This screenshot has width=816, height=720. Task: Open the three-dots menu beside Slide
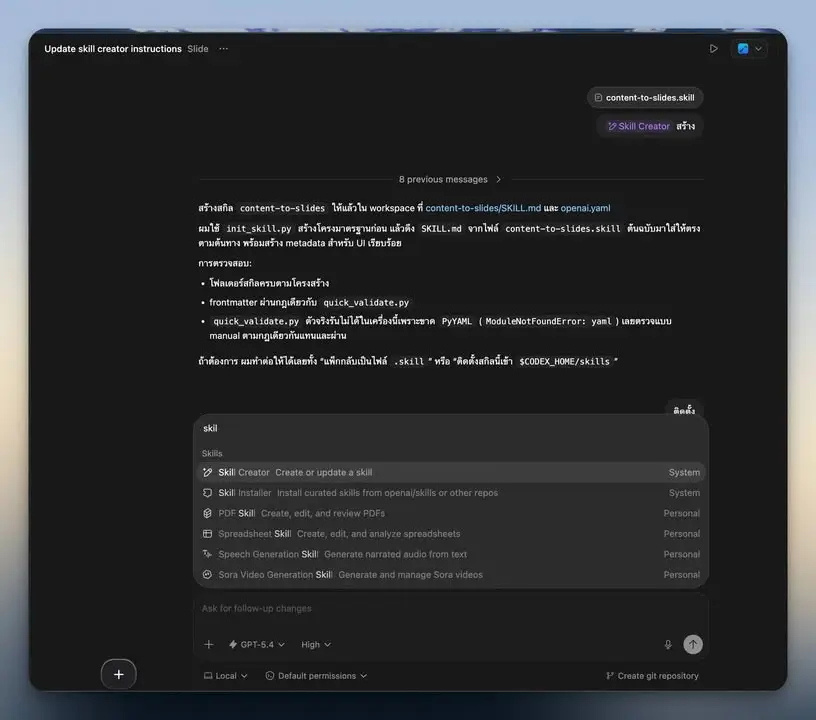point(223,48)
